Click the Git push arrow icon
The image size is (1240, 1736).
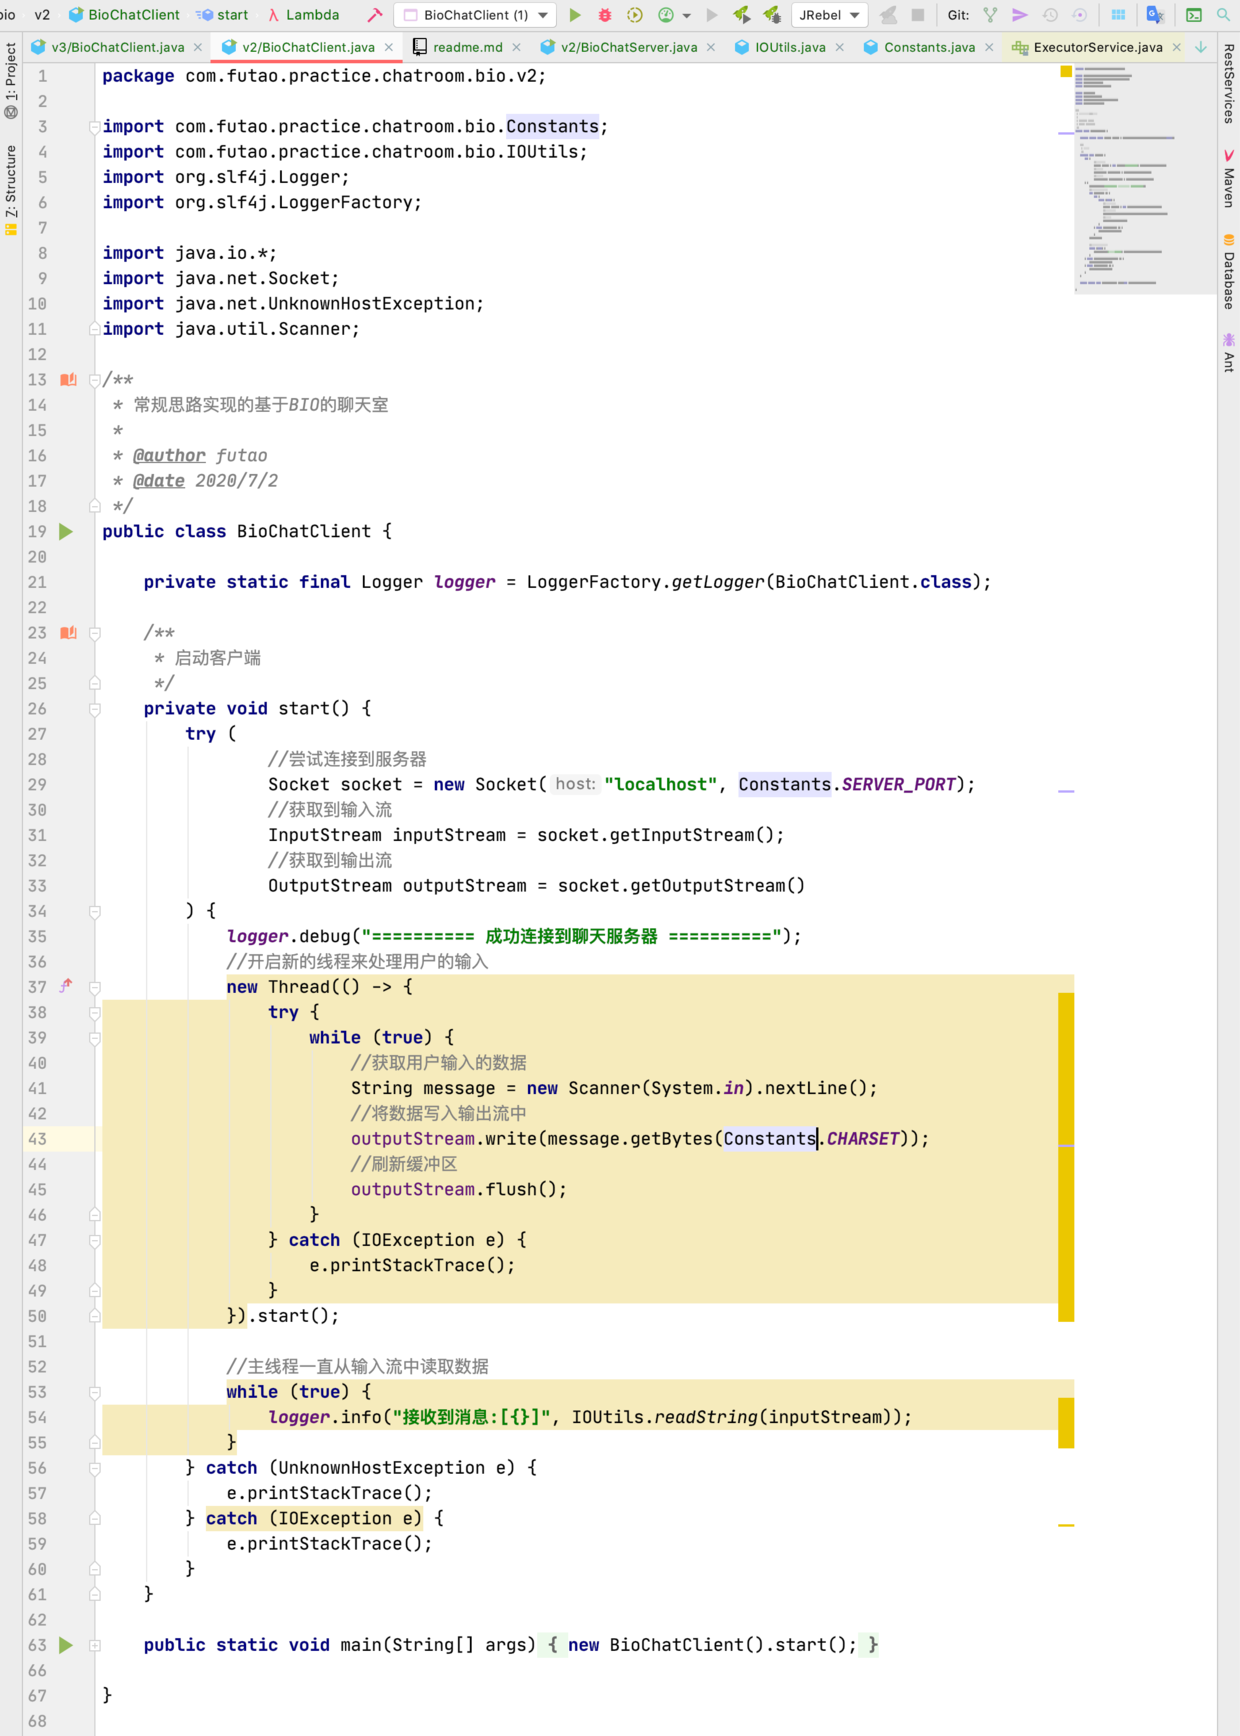pyautogui.click(x=1020, y=15)
